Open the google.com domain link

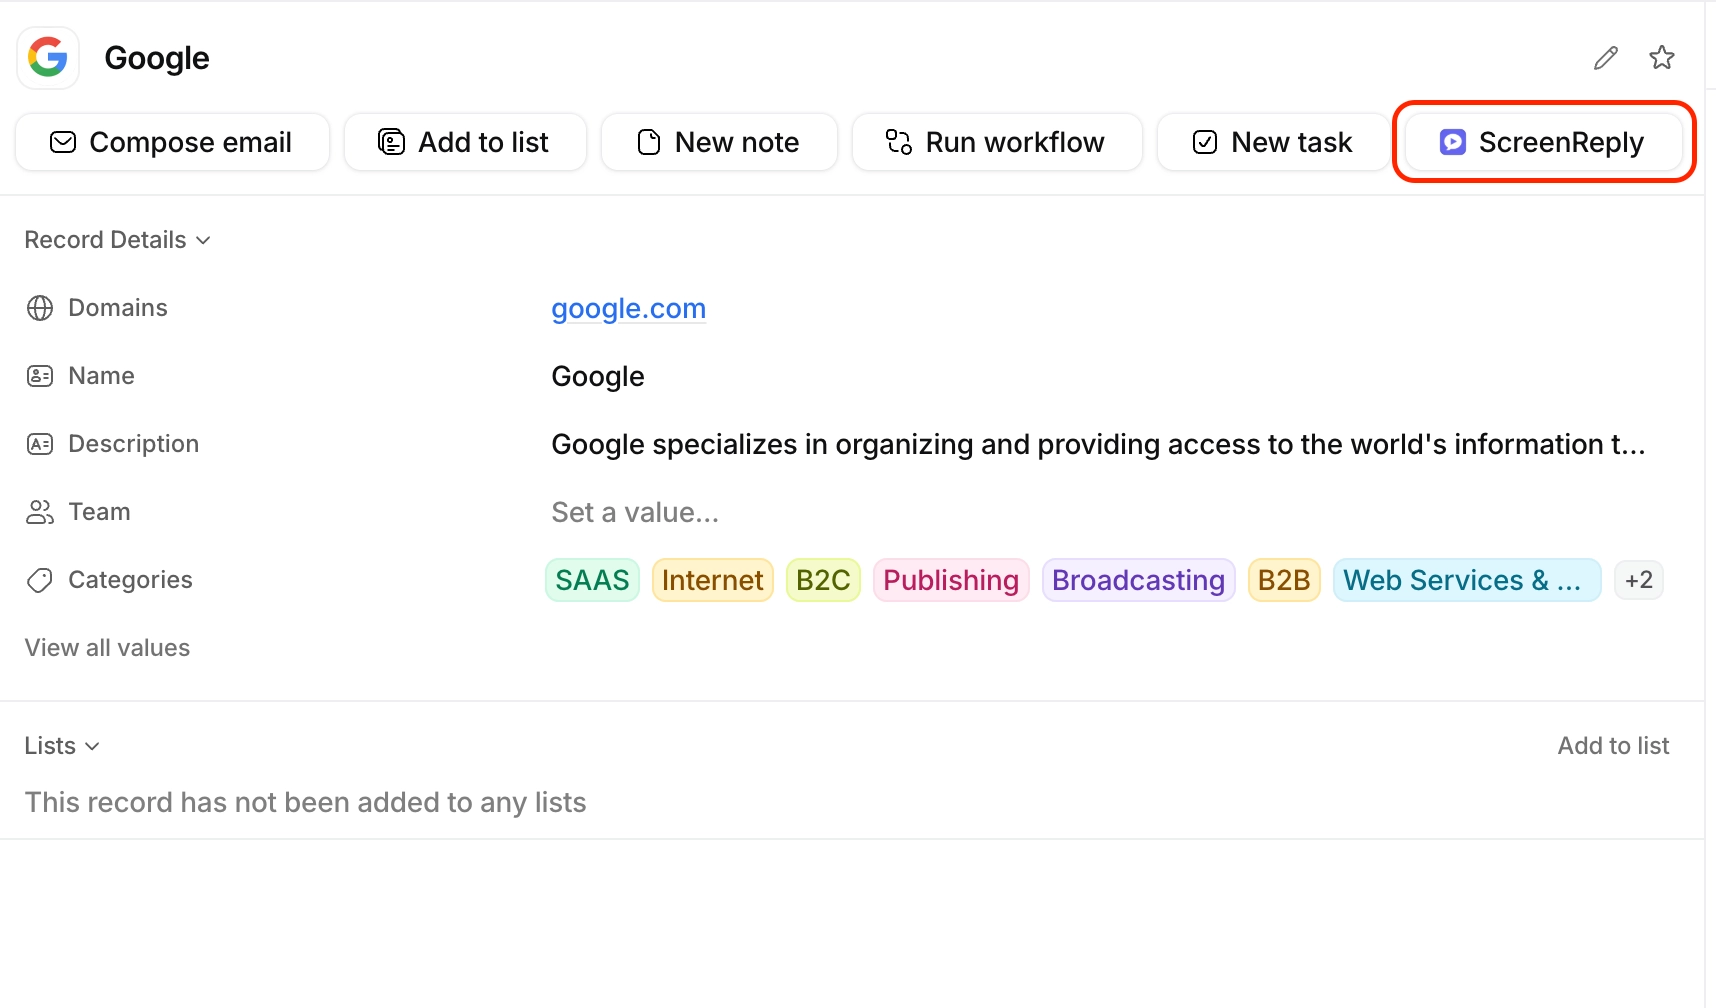tap(629, 308)
